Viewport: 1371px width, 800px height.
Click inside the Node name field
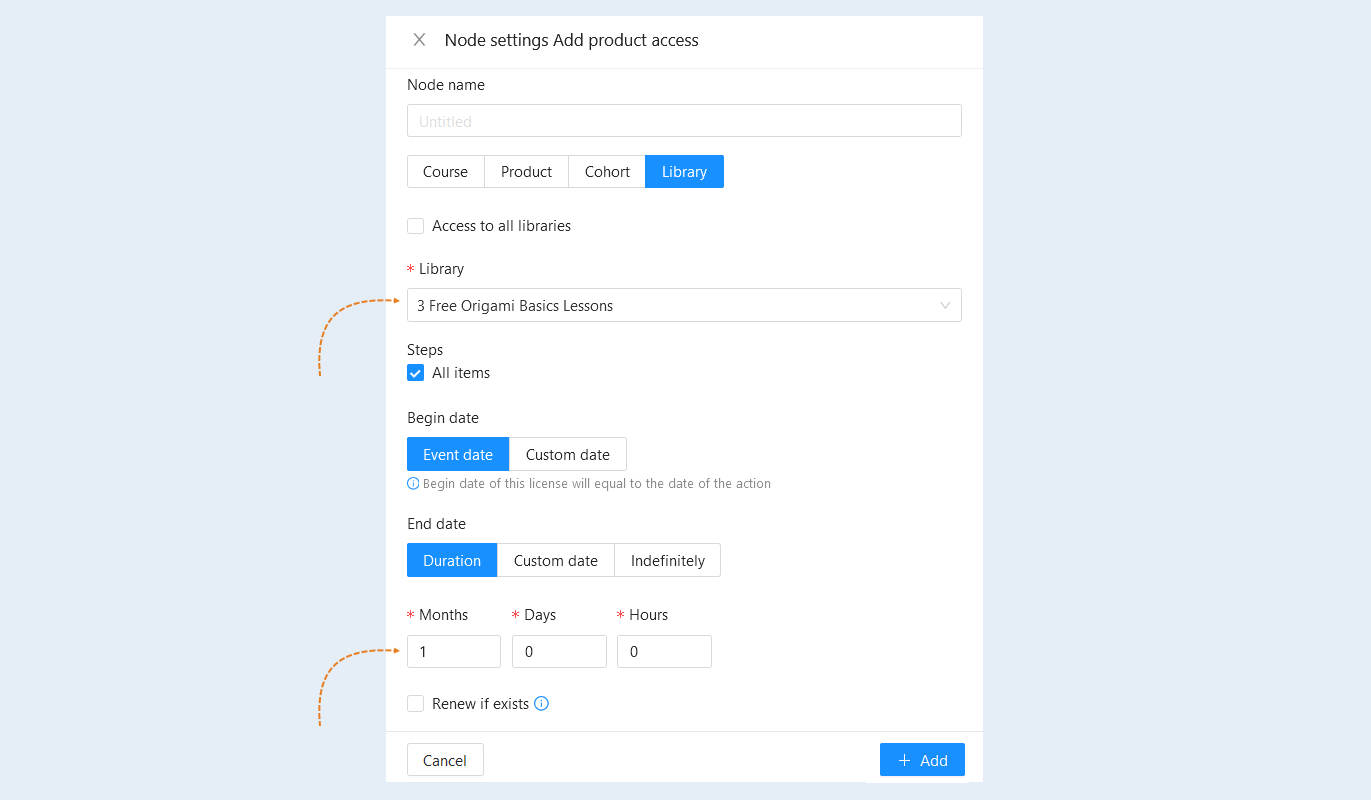(684, 121)
